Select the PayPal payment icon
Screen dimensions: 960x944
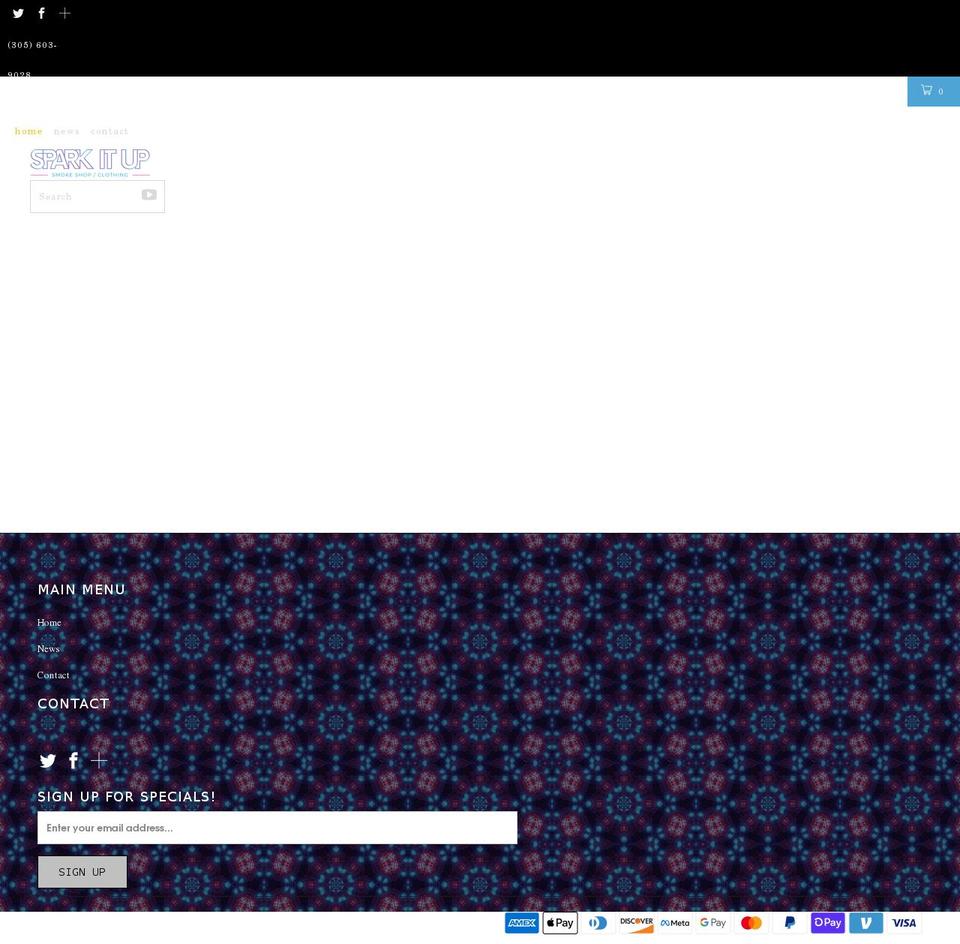pos(789,922)
